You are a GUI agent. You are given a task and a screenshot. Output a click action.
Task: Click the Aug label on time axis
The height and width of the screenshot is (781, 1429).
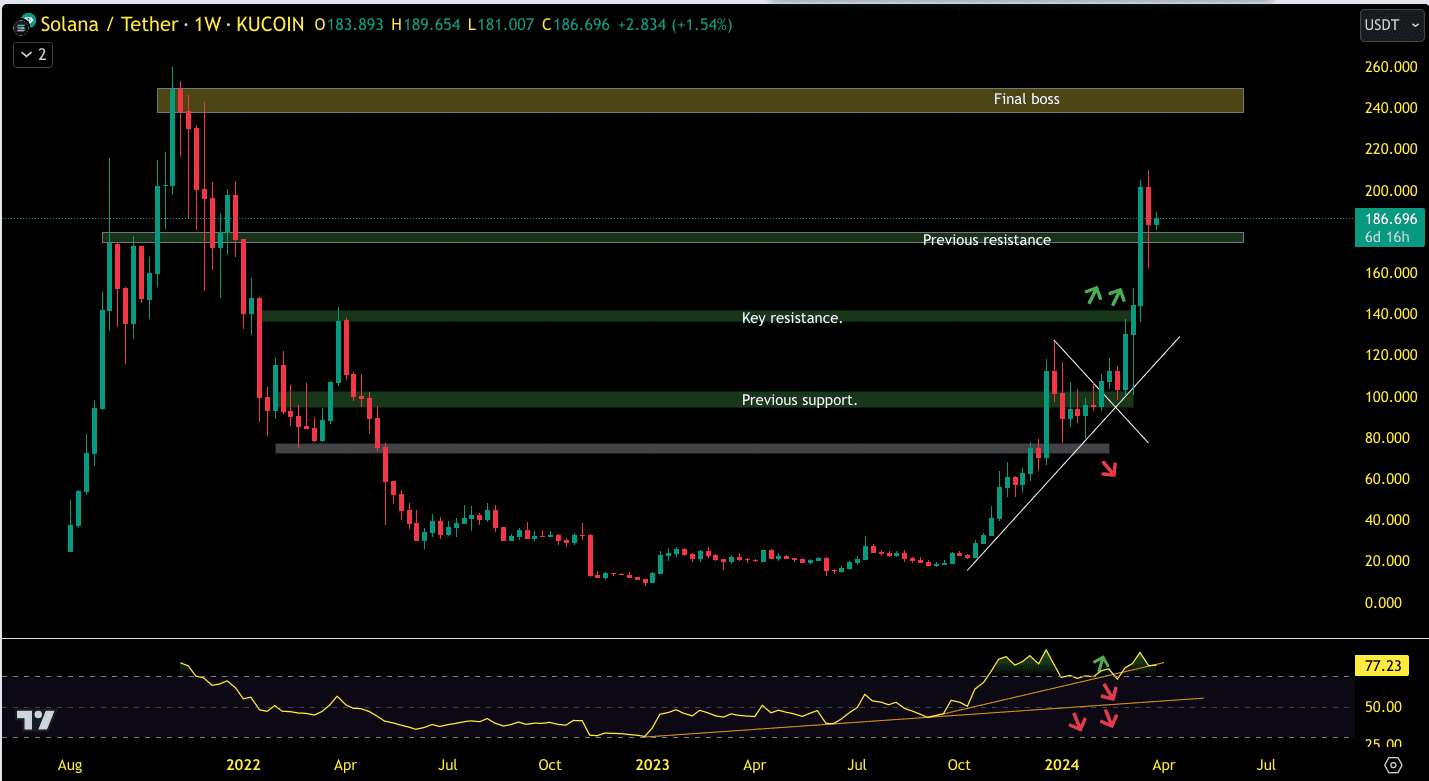(x=69, y=766)
